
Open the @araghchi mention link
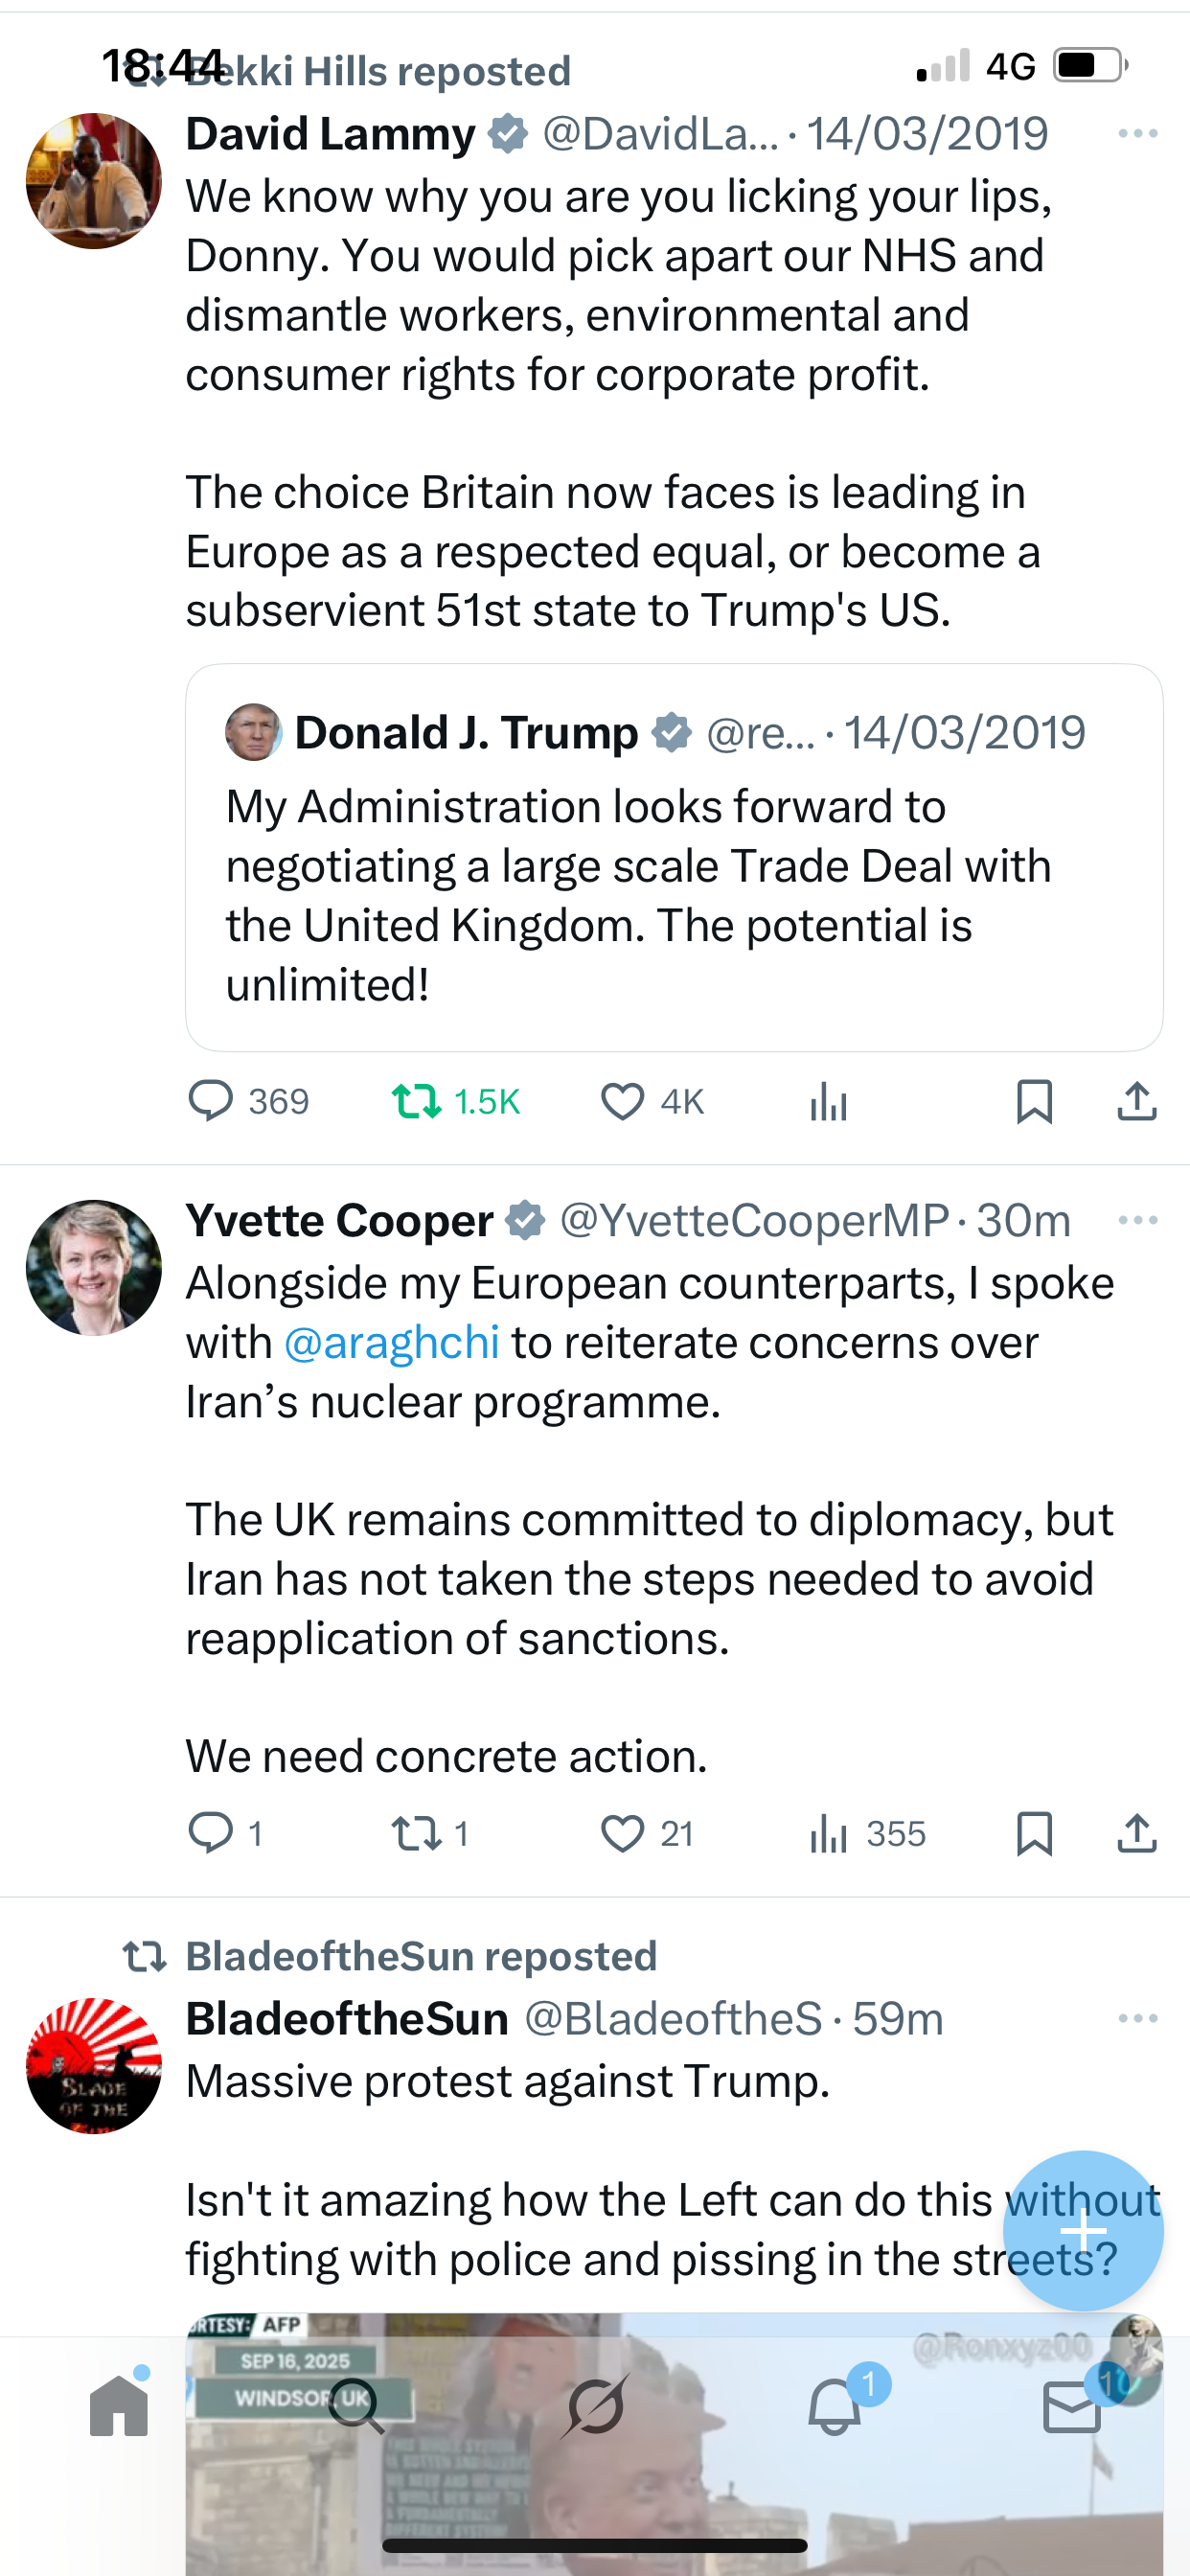pos(392,1342)
